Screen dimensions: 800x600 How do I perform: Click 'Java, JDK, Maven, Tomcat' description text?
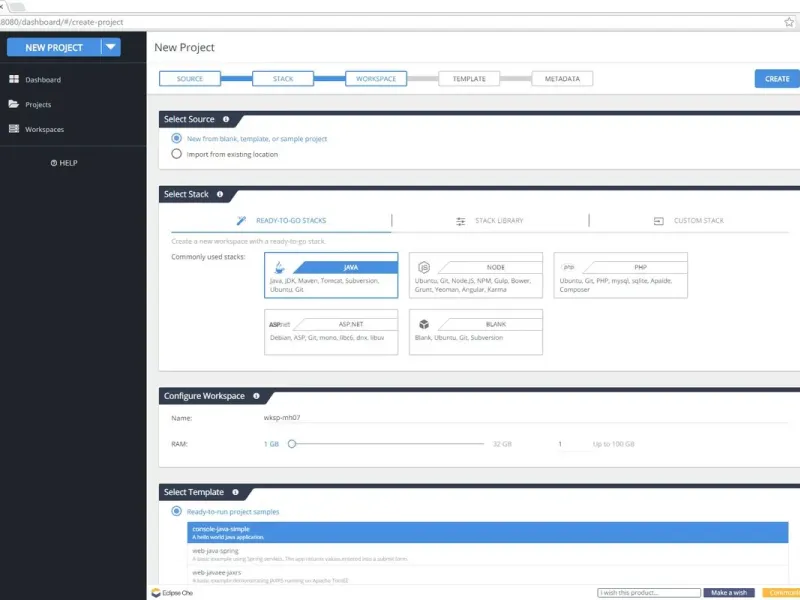pos(324,285)
